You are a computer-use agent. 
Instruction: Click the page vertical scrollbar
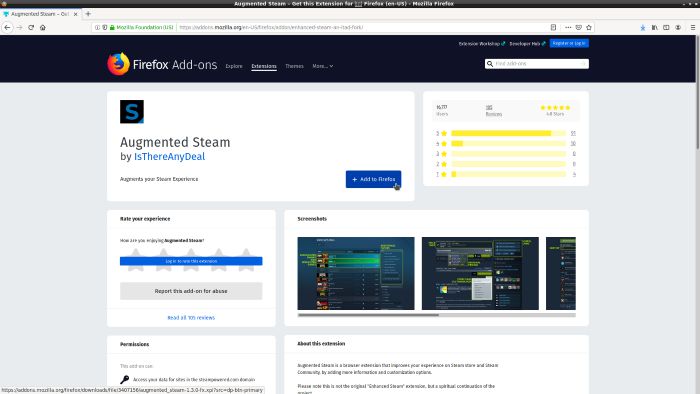click(697, 94)
